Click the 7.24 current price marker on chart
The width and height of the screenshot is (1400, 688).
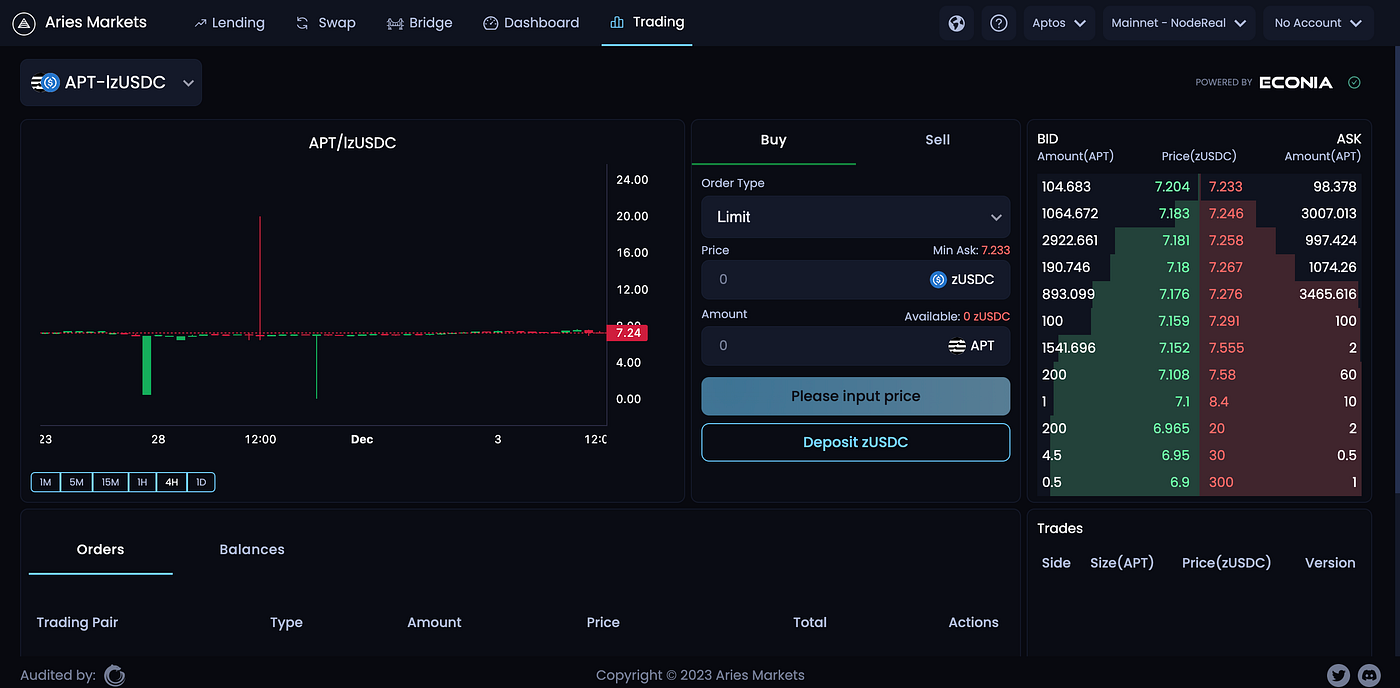click(628, 333)
